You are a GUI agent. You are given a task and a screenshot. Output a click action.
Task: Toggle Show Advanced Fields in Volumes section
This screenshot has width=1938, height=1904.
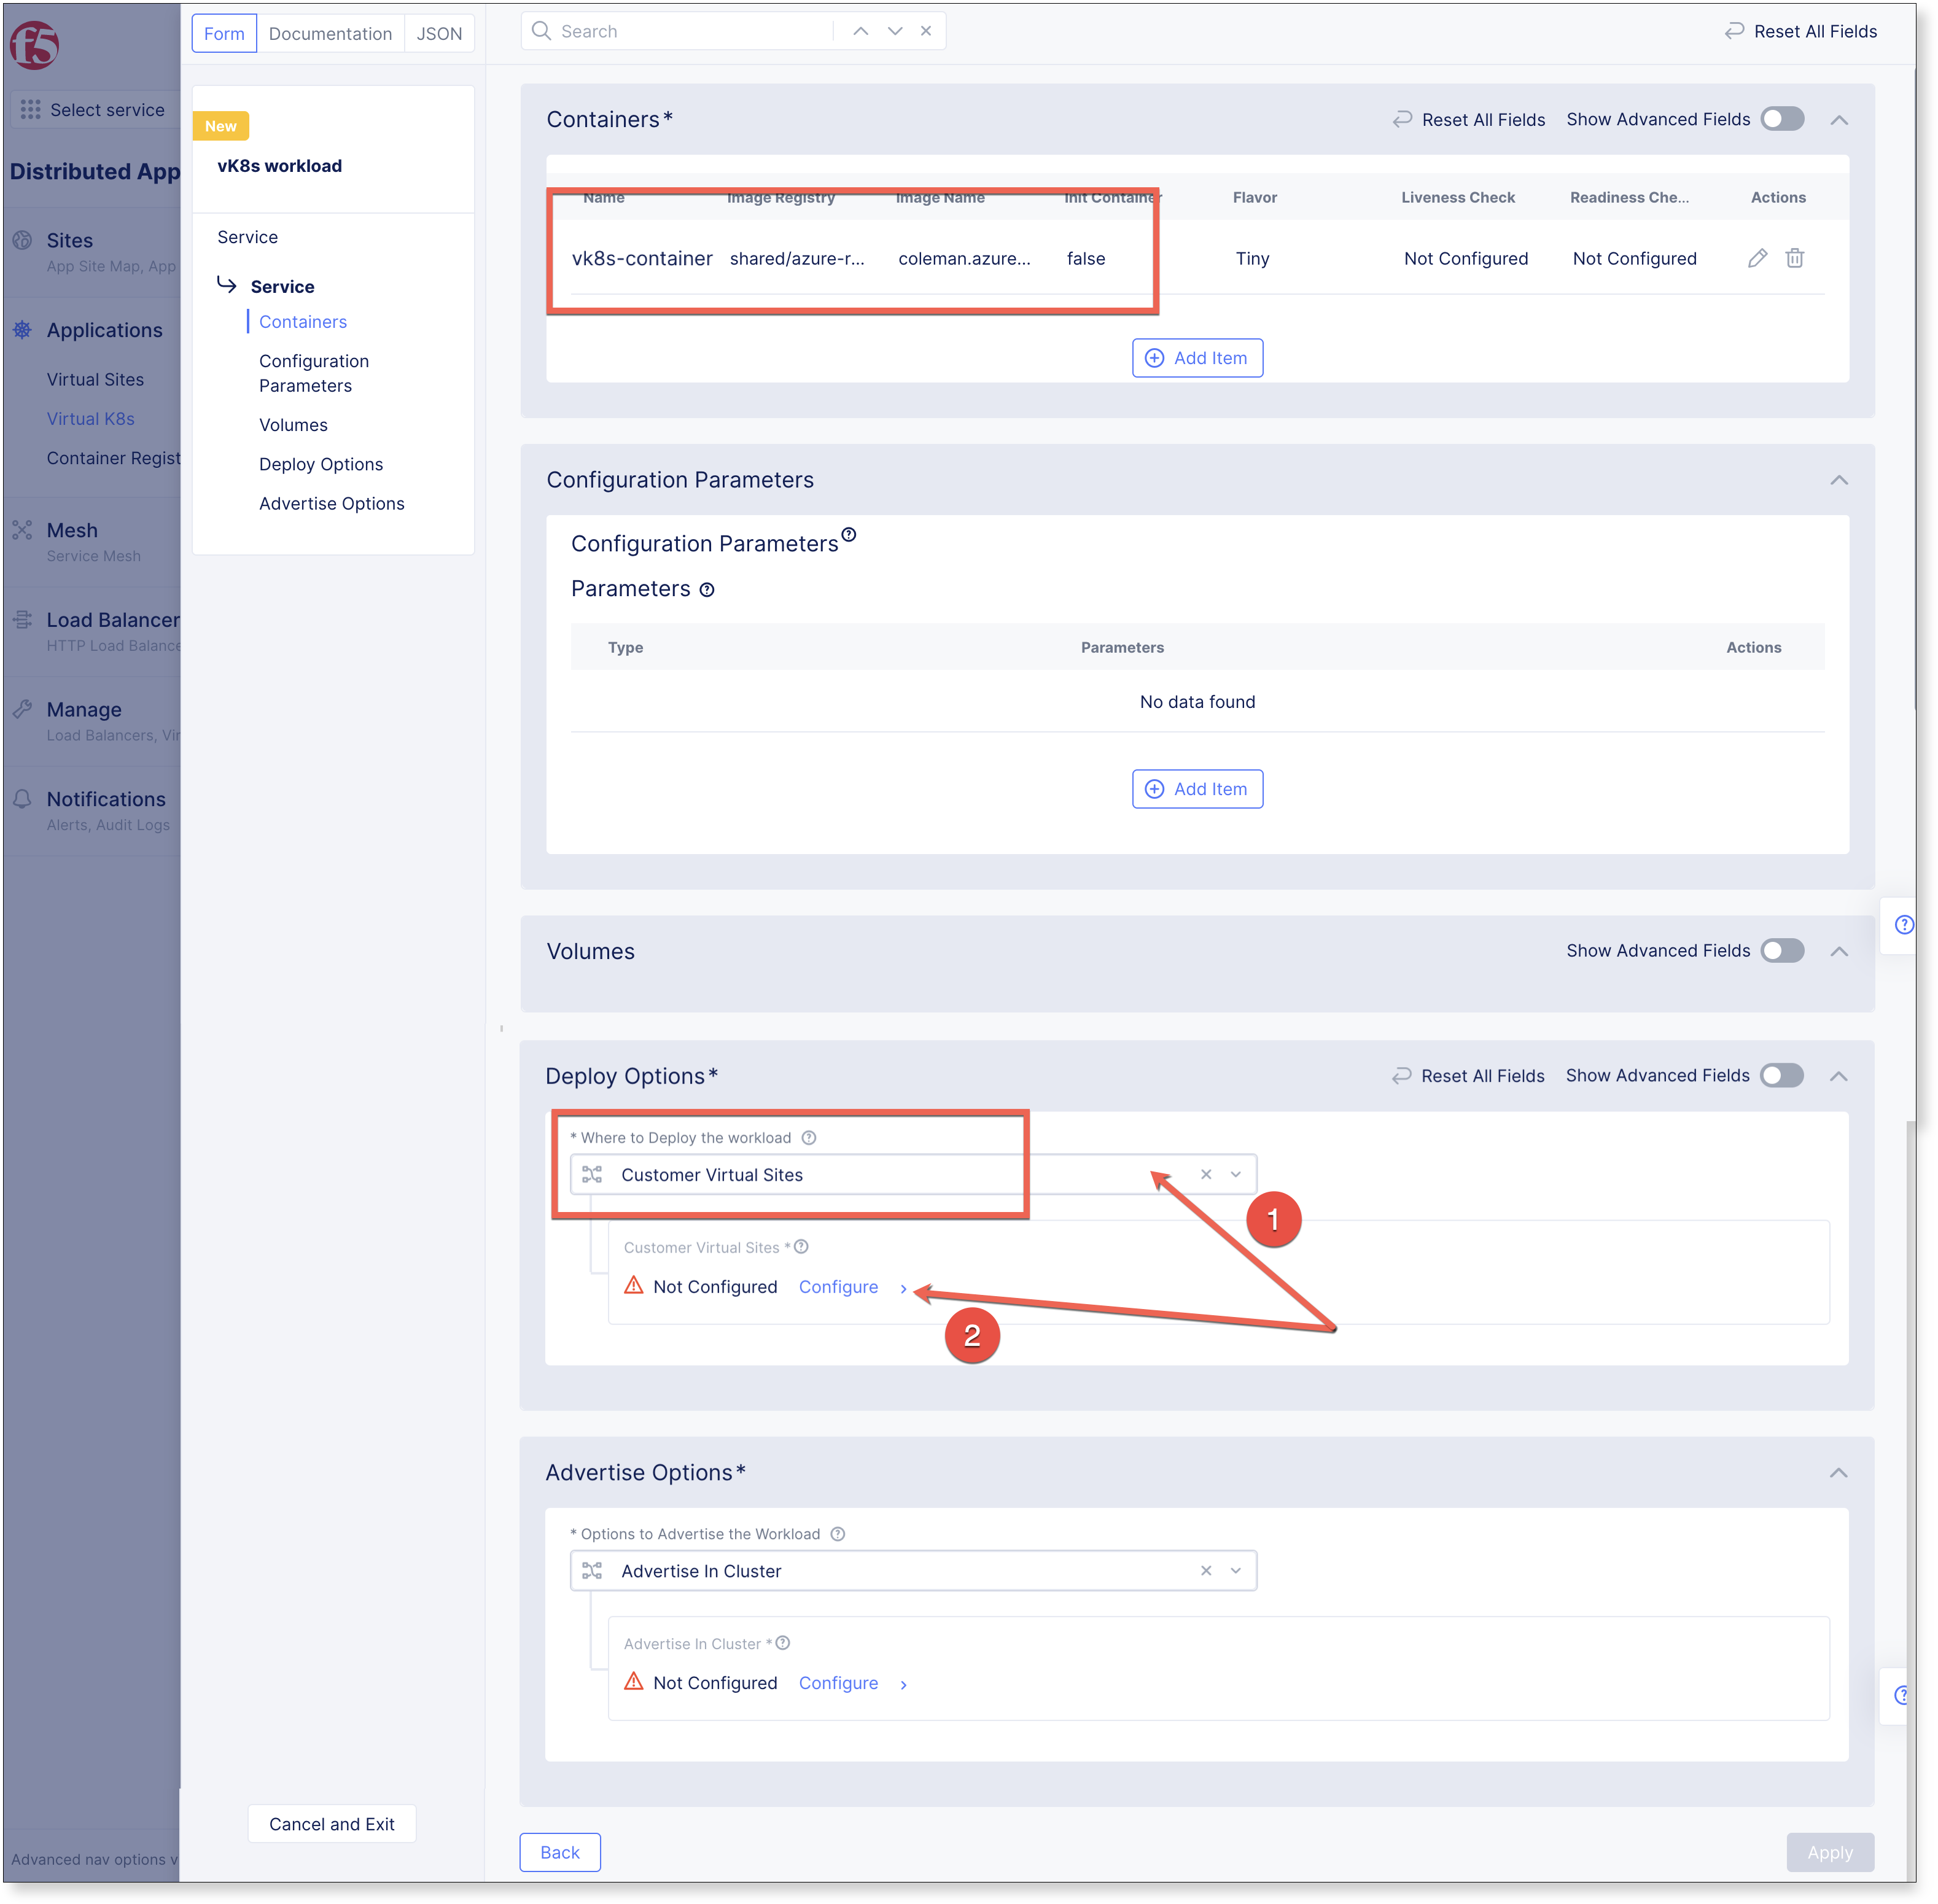click(x=1782, y=950)
